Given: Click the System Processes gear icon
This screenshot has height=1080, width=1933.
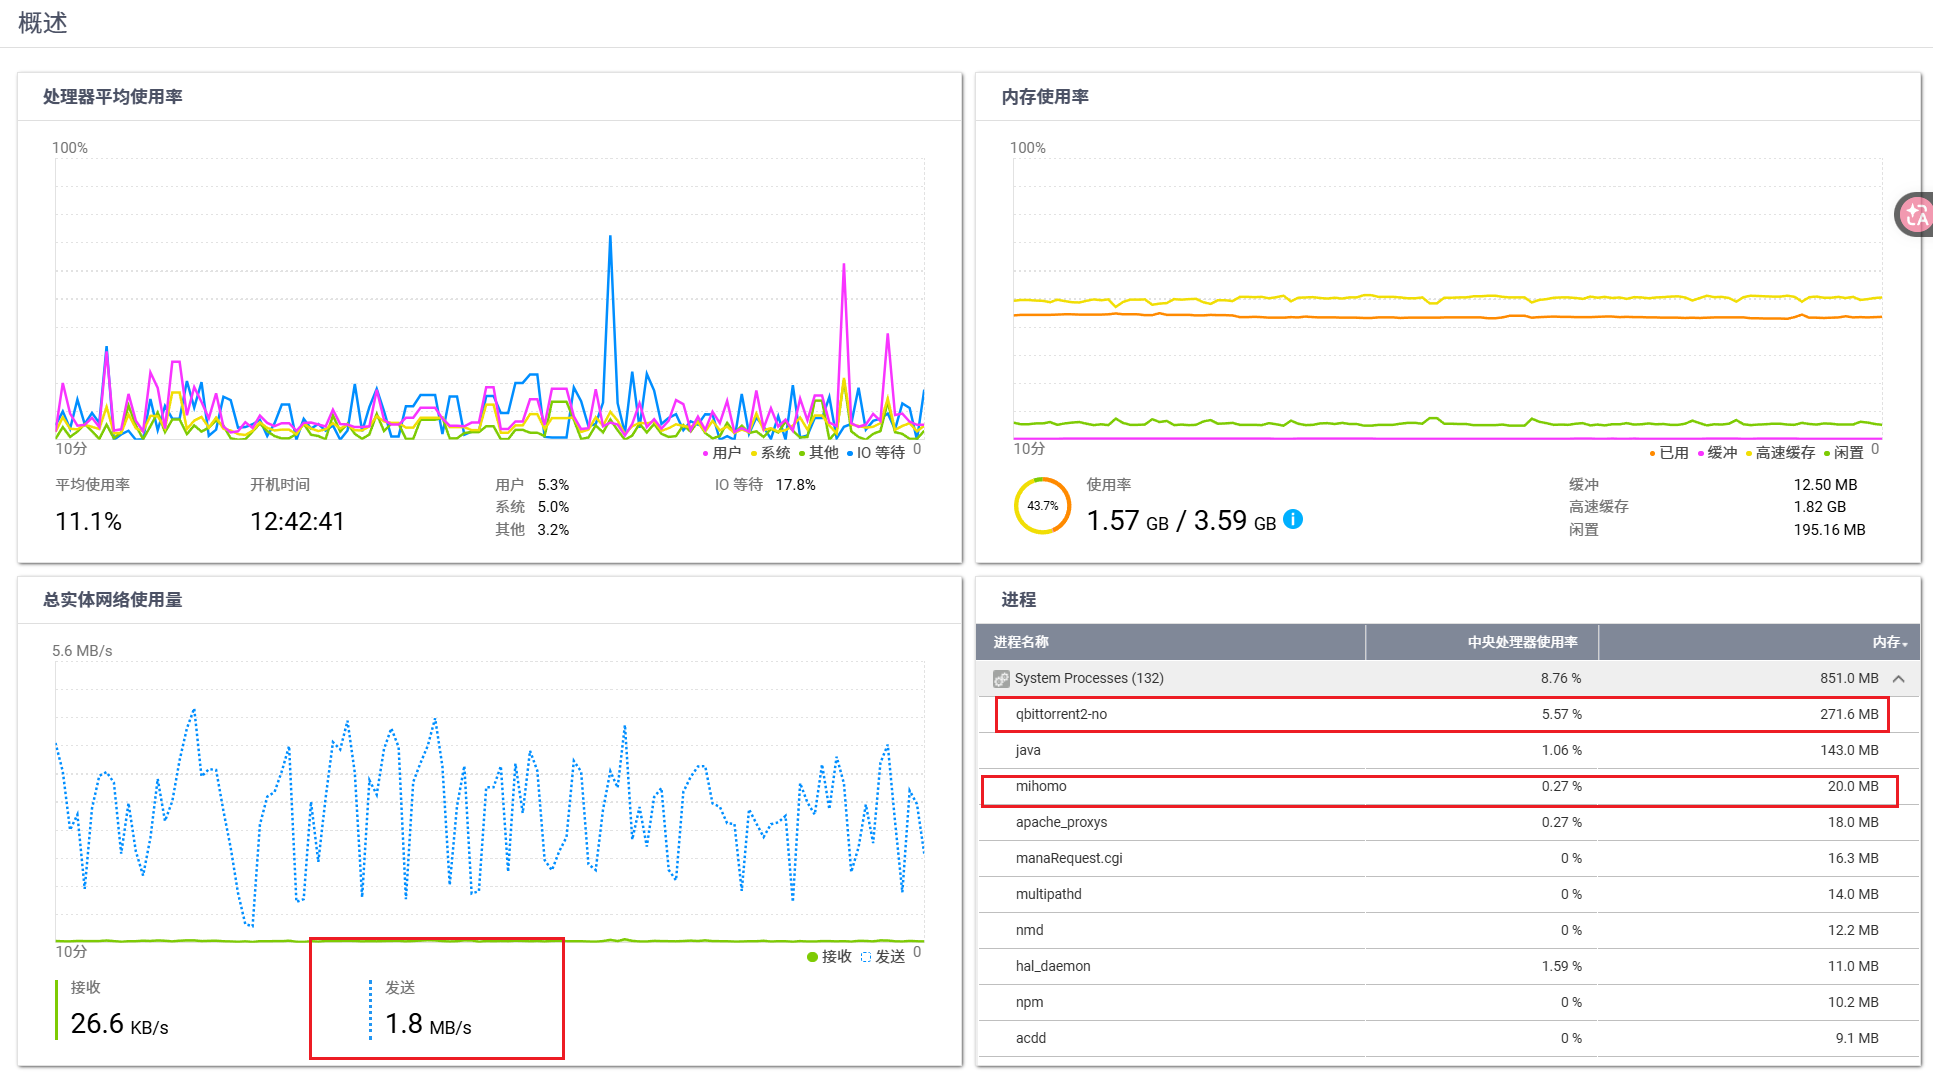Looking at the screenshot, I should click(1001, 679).
